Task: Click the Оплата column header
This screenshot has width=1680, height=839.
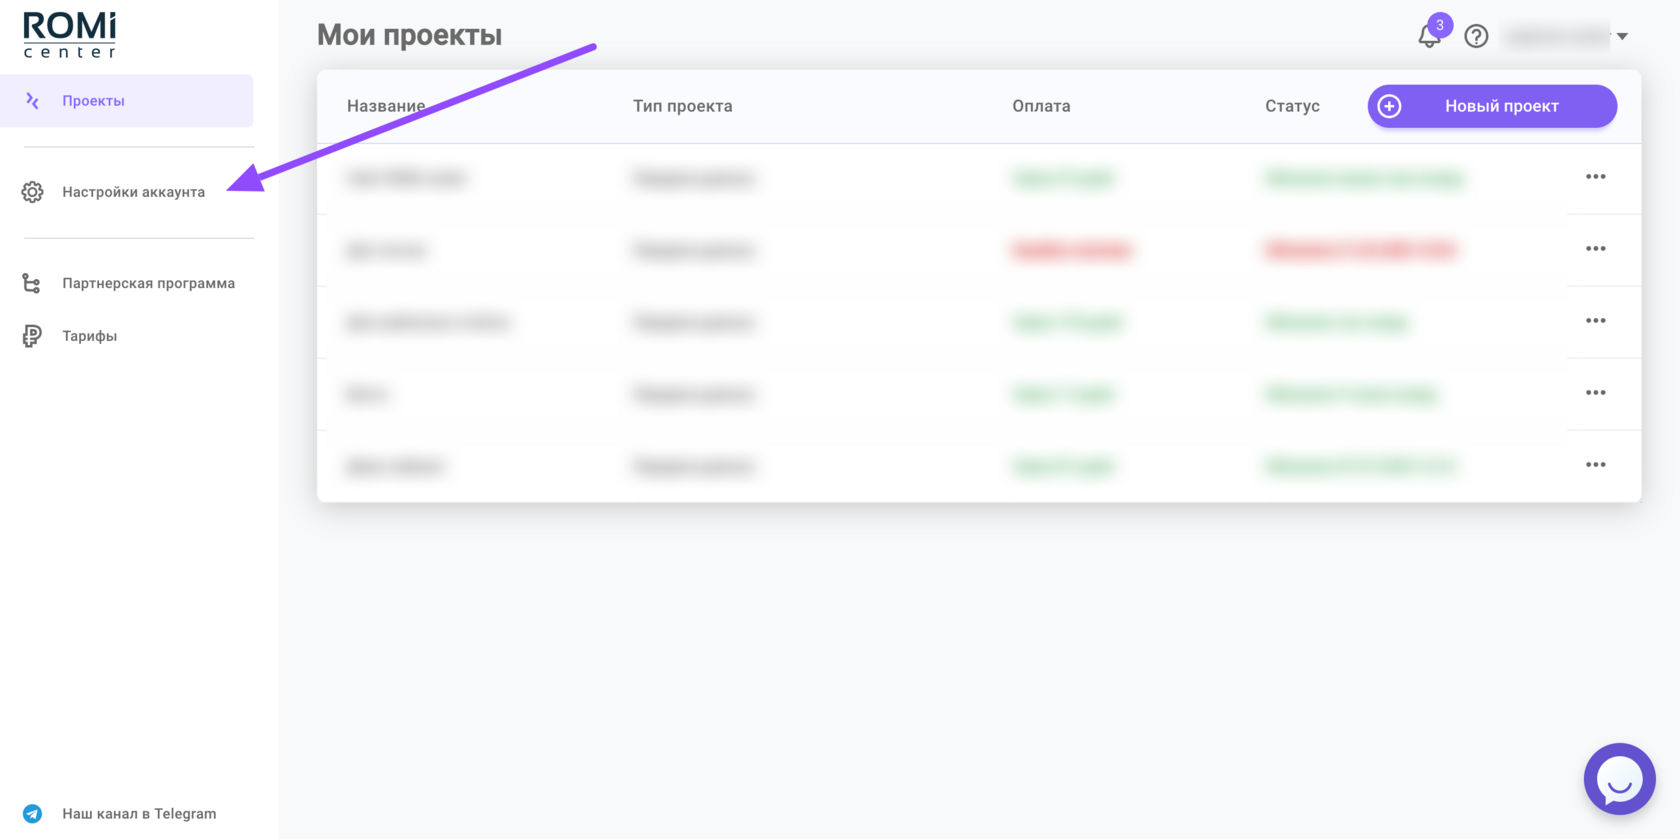Action: point(1041,106)
